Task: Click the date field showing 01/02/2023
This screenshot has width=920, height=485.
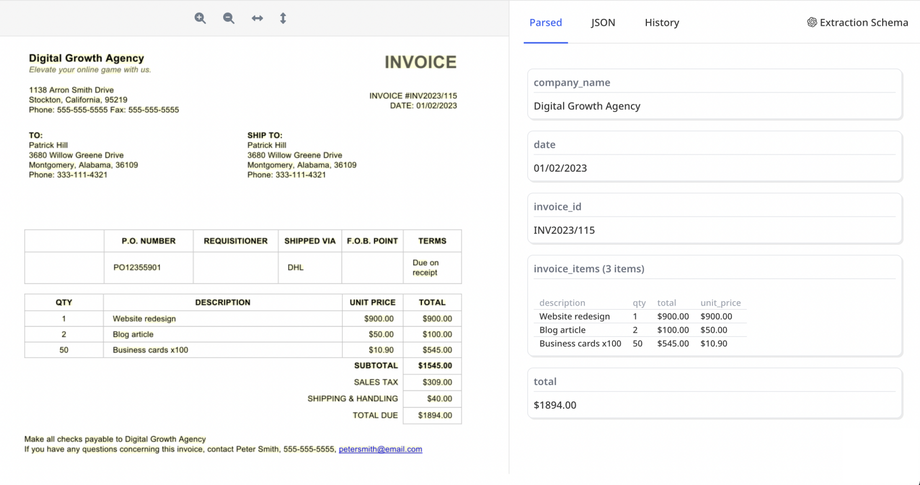Action: 560,168
